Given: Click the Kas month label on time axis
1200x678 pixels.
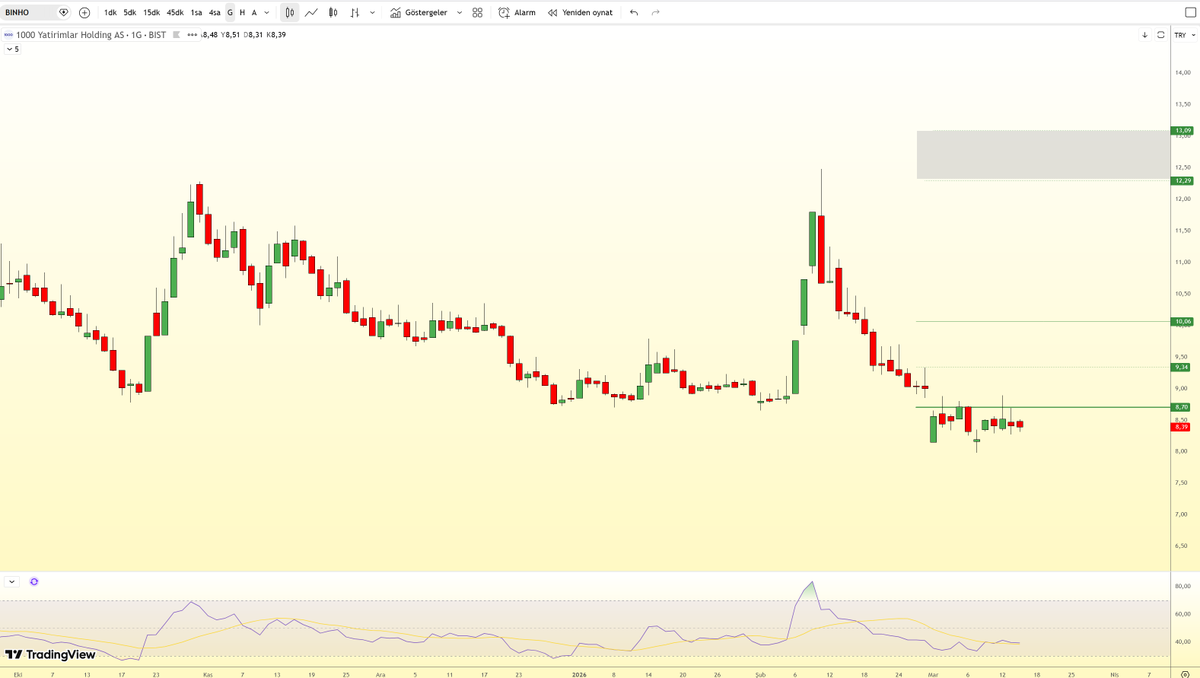Looking at the screenshot, I should coord(208,675).
